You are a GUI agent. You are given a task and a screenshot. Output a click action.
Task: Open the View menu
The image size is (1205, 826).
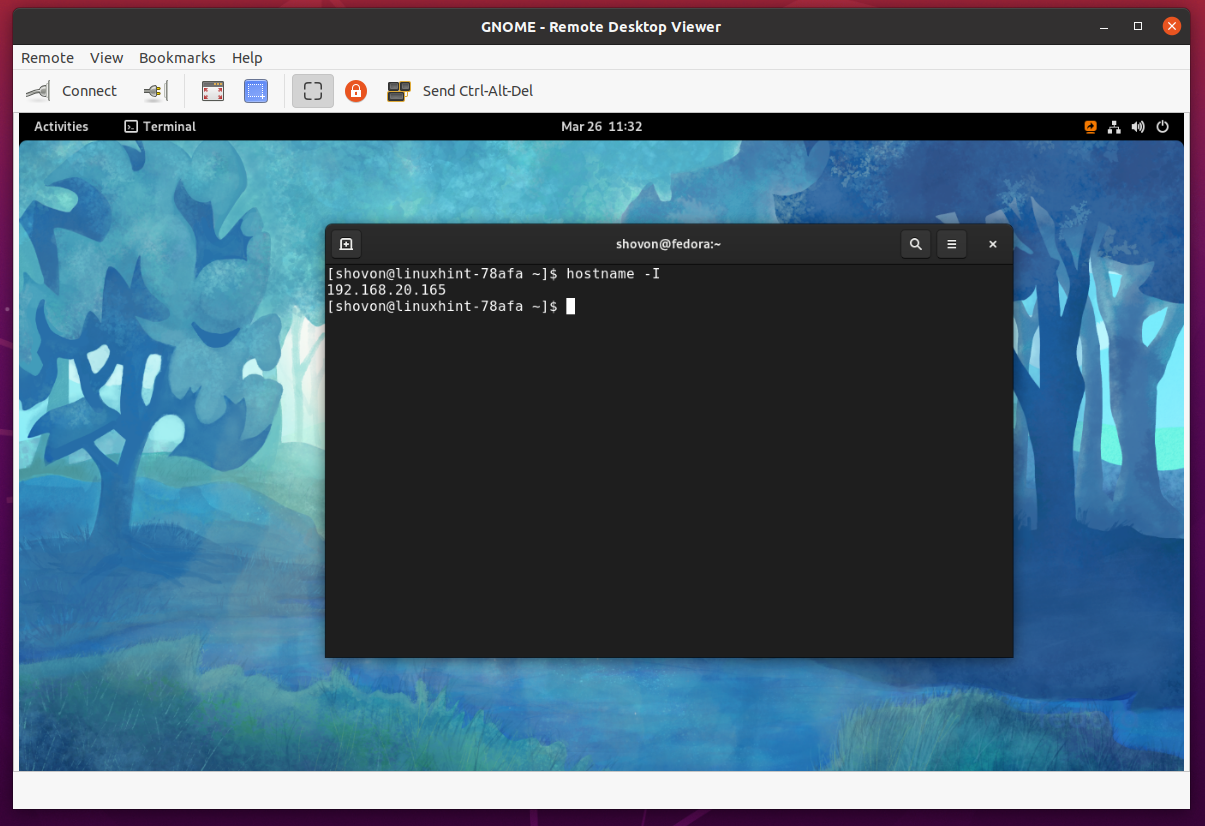click(x=107, y=58)
